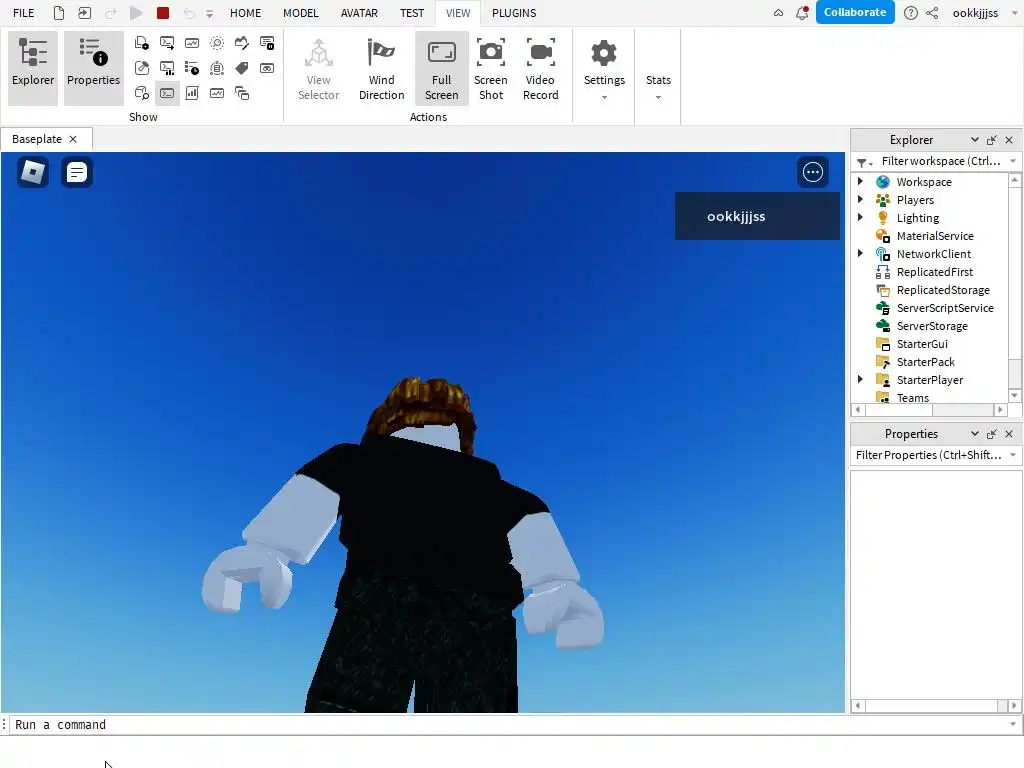Screen dimensions: 1024x768
Task: Toggle the Properties panel from ribbon
Action: [93, 68]
